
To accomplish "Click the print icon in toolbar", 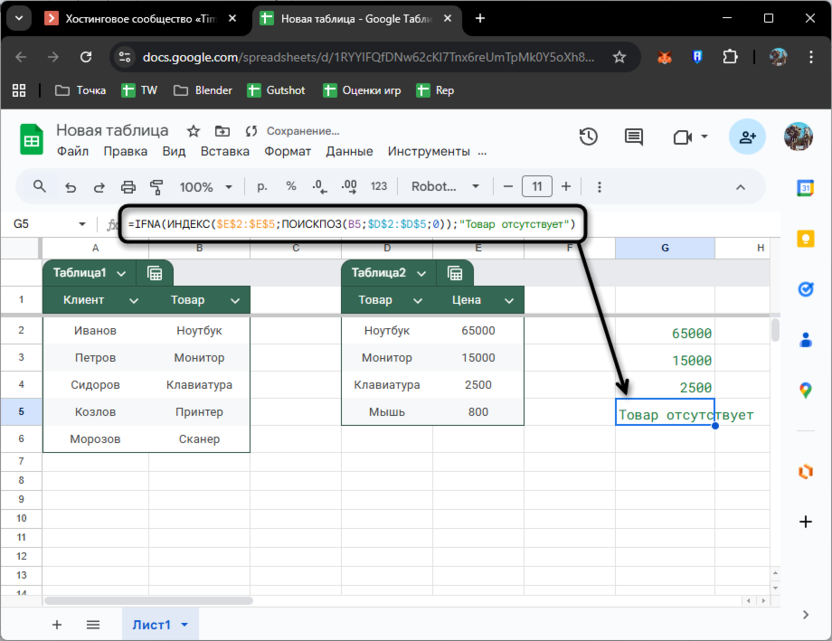I will coord(128,187).
